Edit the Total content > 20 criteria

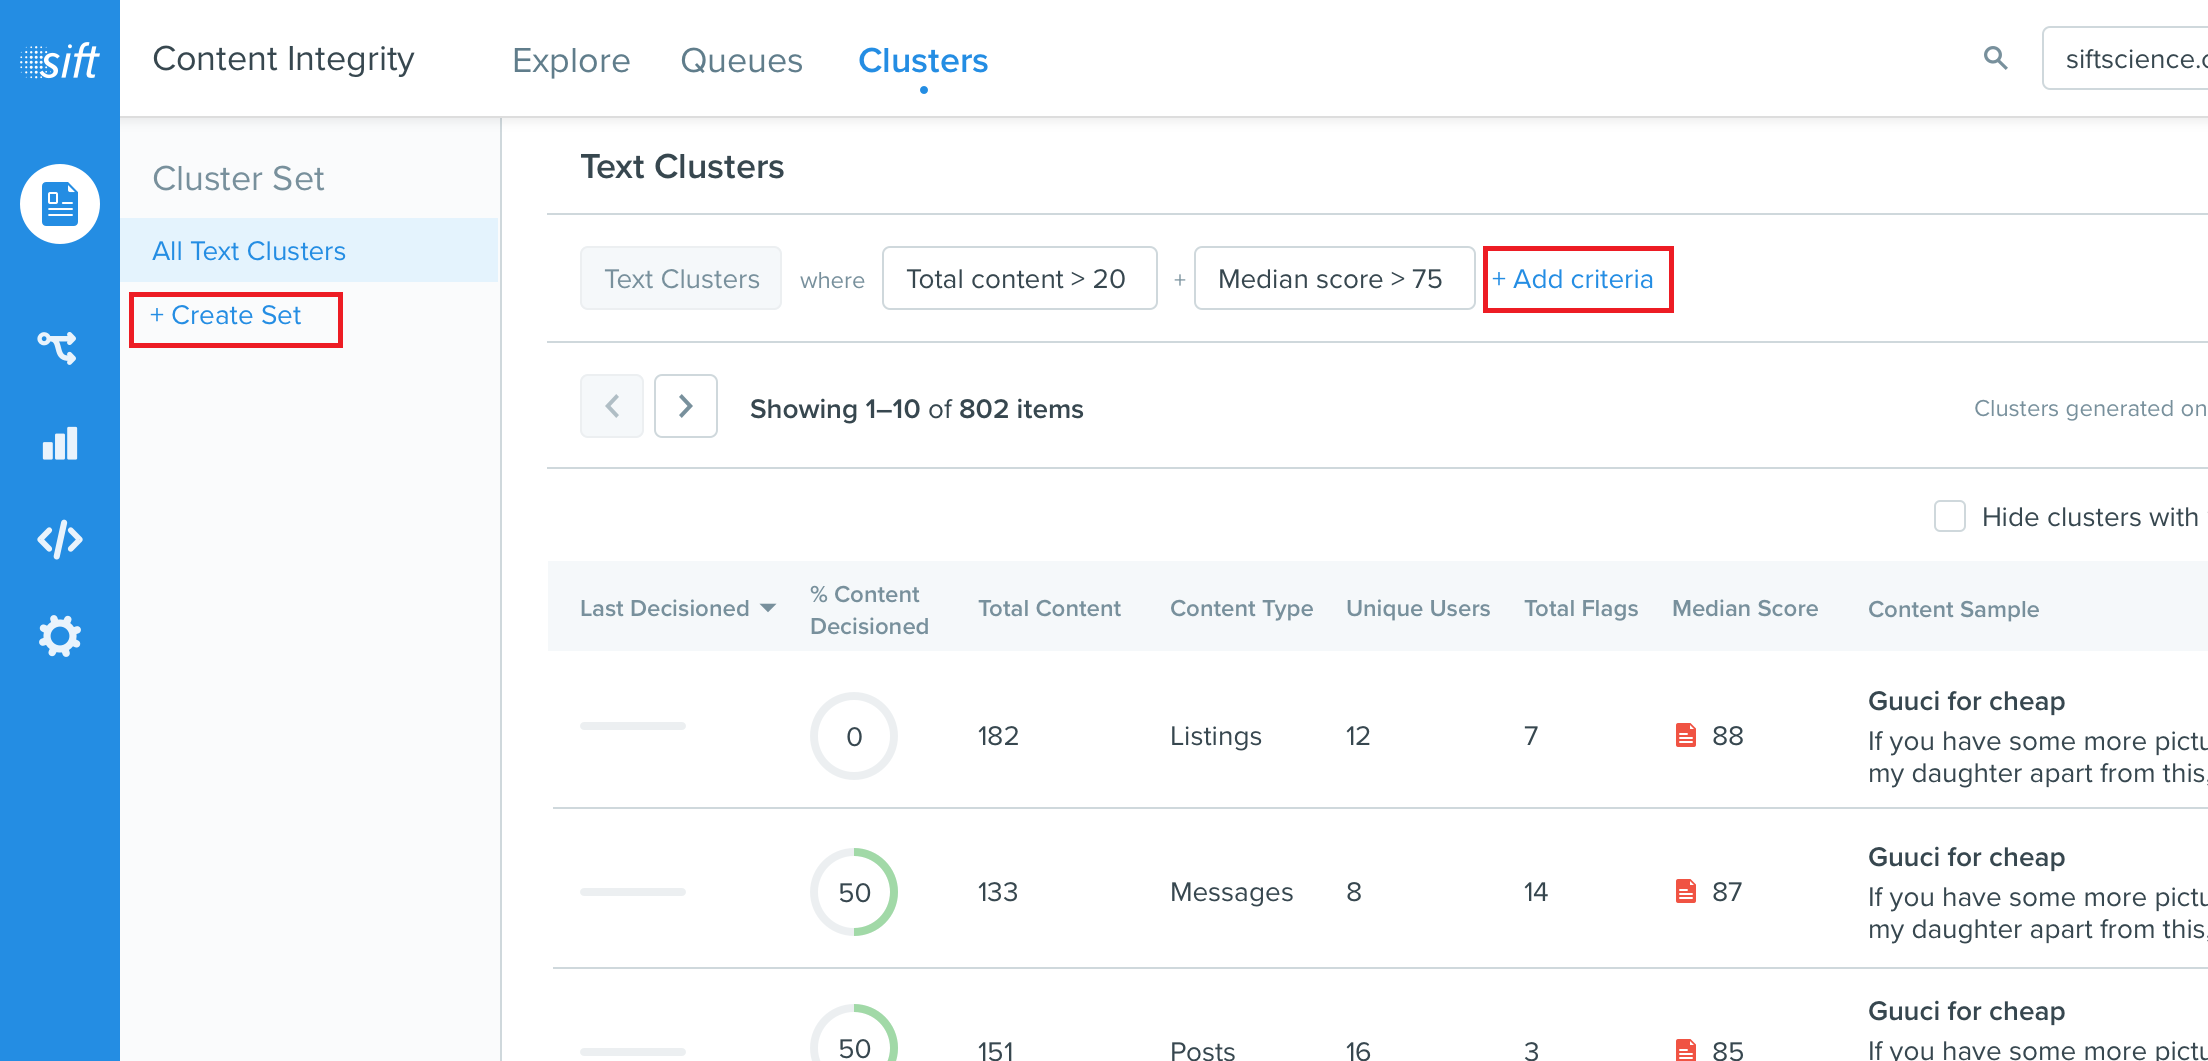click(x=1020, y=278)
